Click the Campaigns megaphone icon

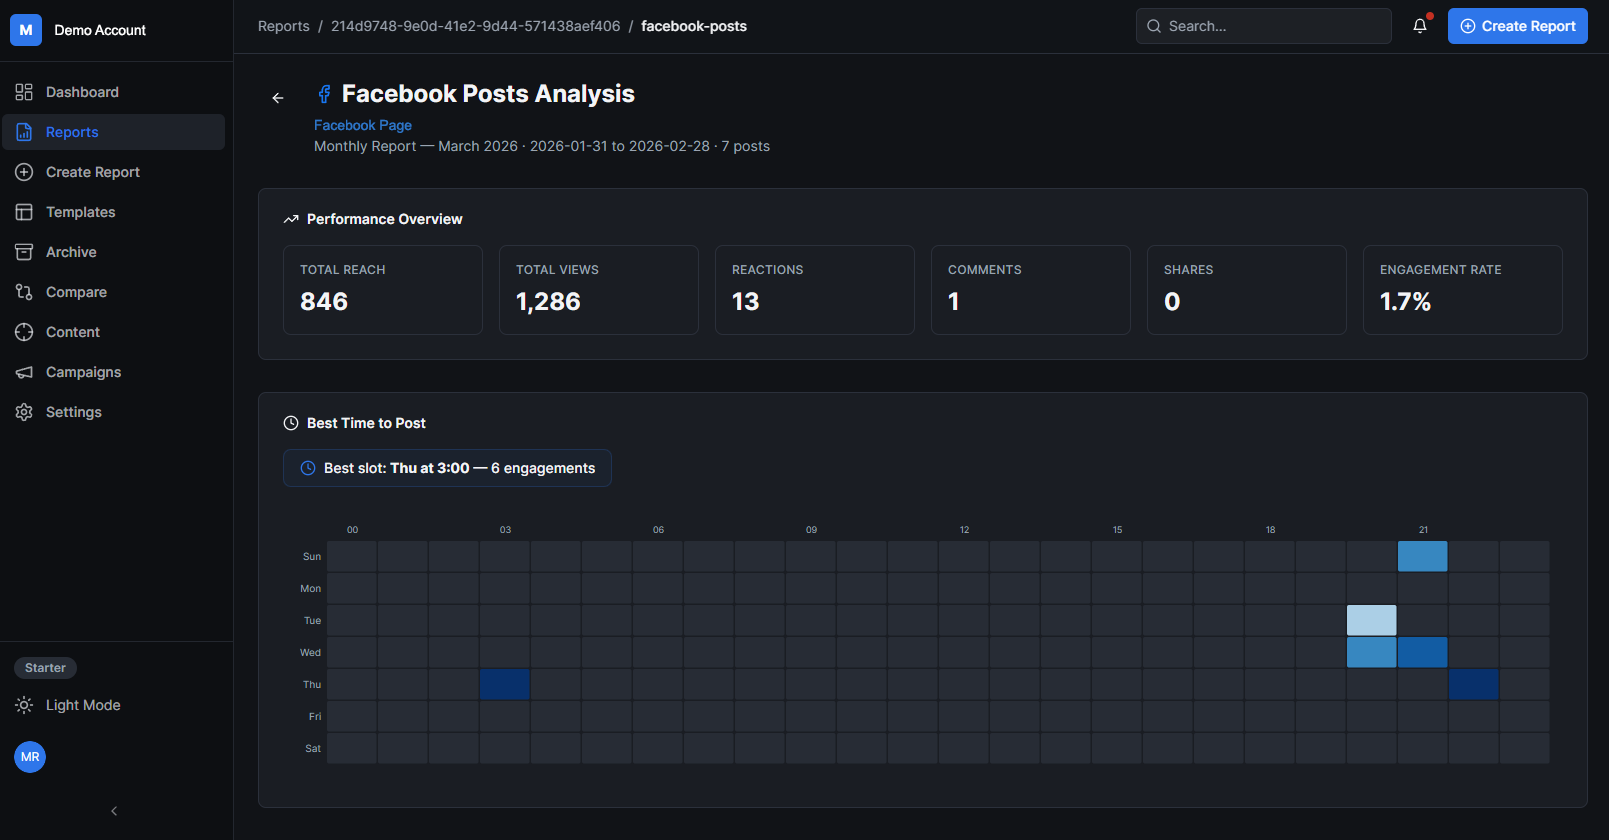pos(24,372)
